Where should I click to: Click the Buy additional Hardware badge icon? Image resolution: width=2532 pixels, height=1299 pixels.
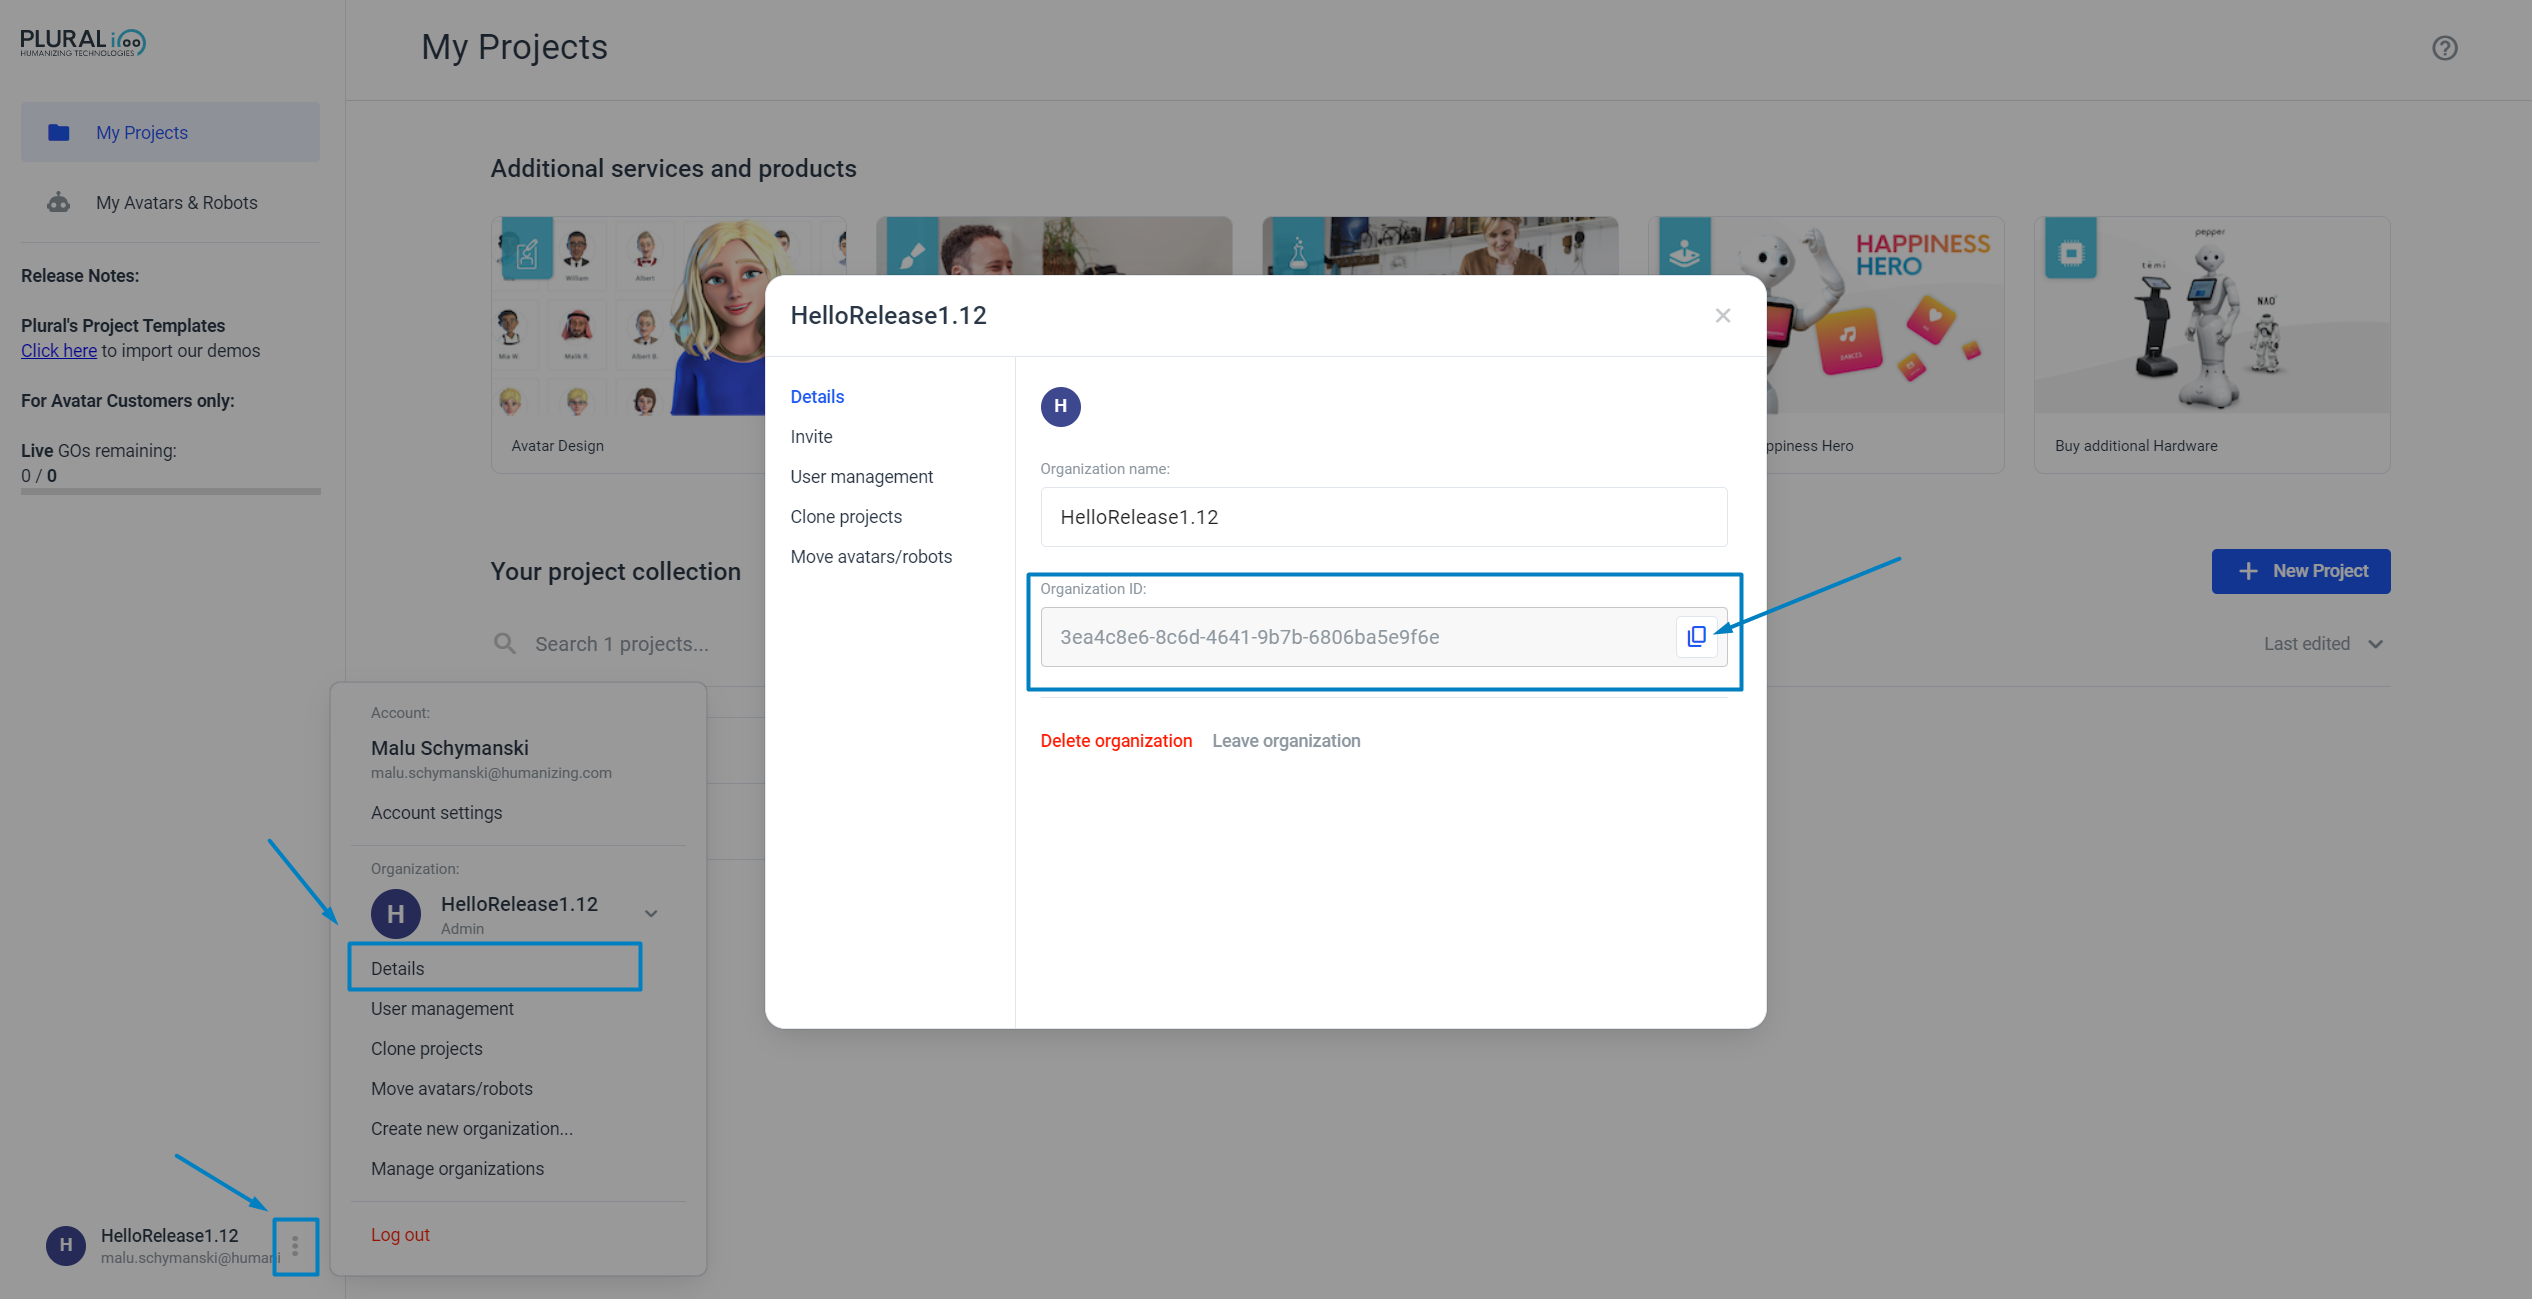[x=2071, y=249]
